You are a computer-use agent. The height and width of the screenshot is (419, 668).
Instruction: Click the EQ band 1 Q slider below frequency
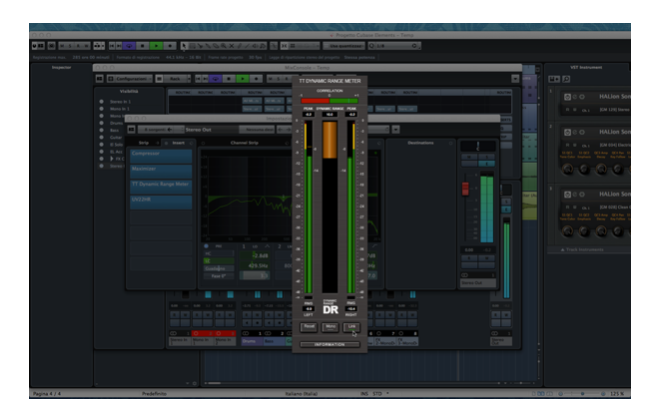coord(255,276)
